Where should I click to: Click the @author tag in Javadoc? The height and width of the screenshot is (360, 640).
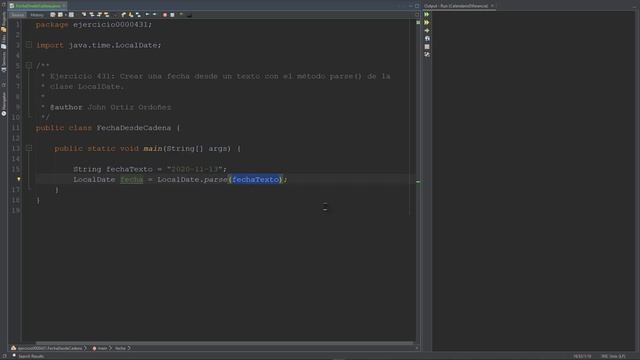coord(66,107)
